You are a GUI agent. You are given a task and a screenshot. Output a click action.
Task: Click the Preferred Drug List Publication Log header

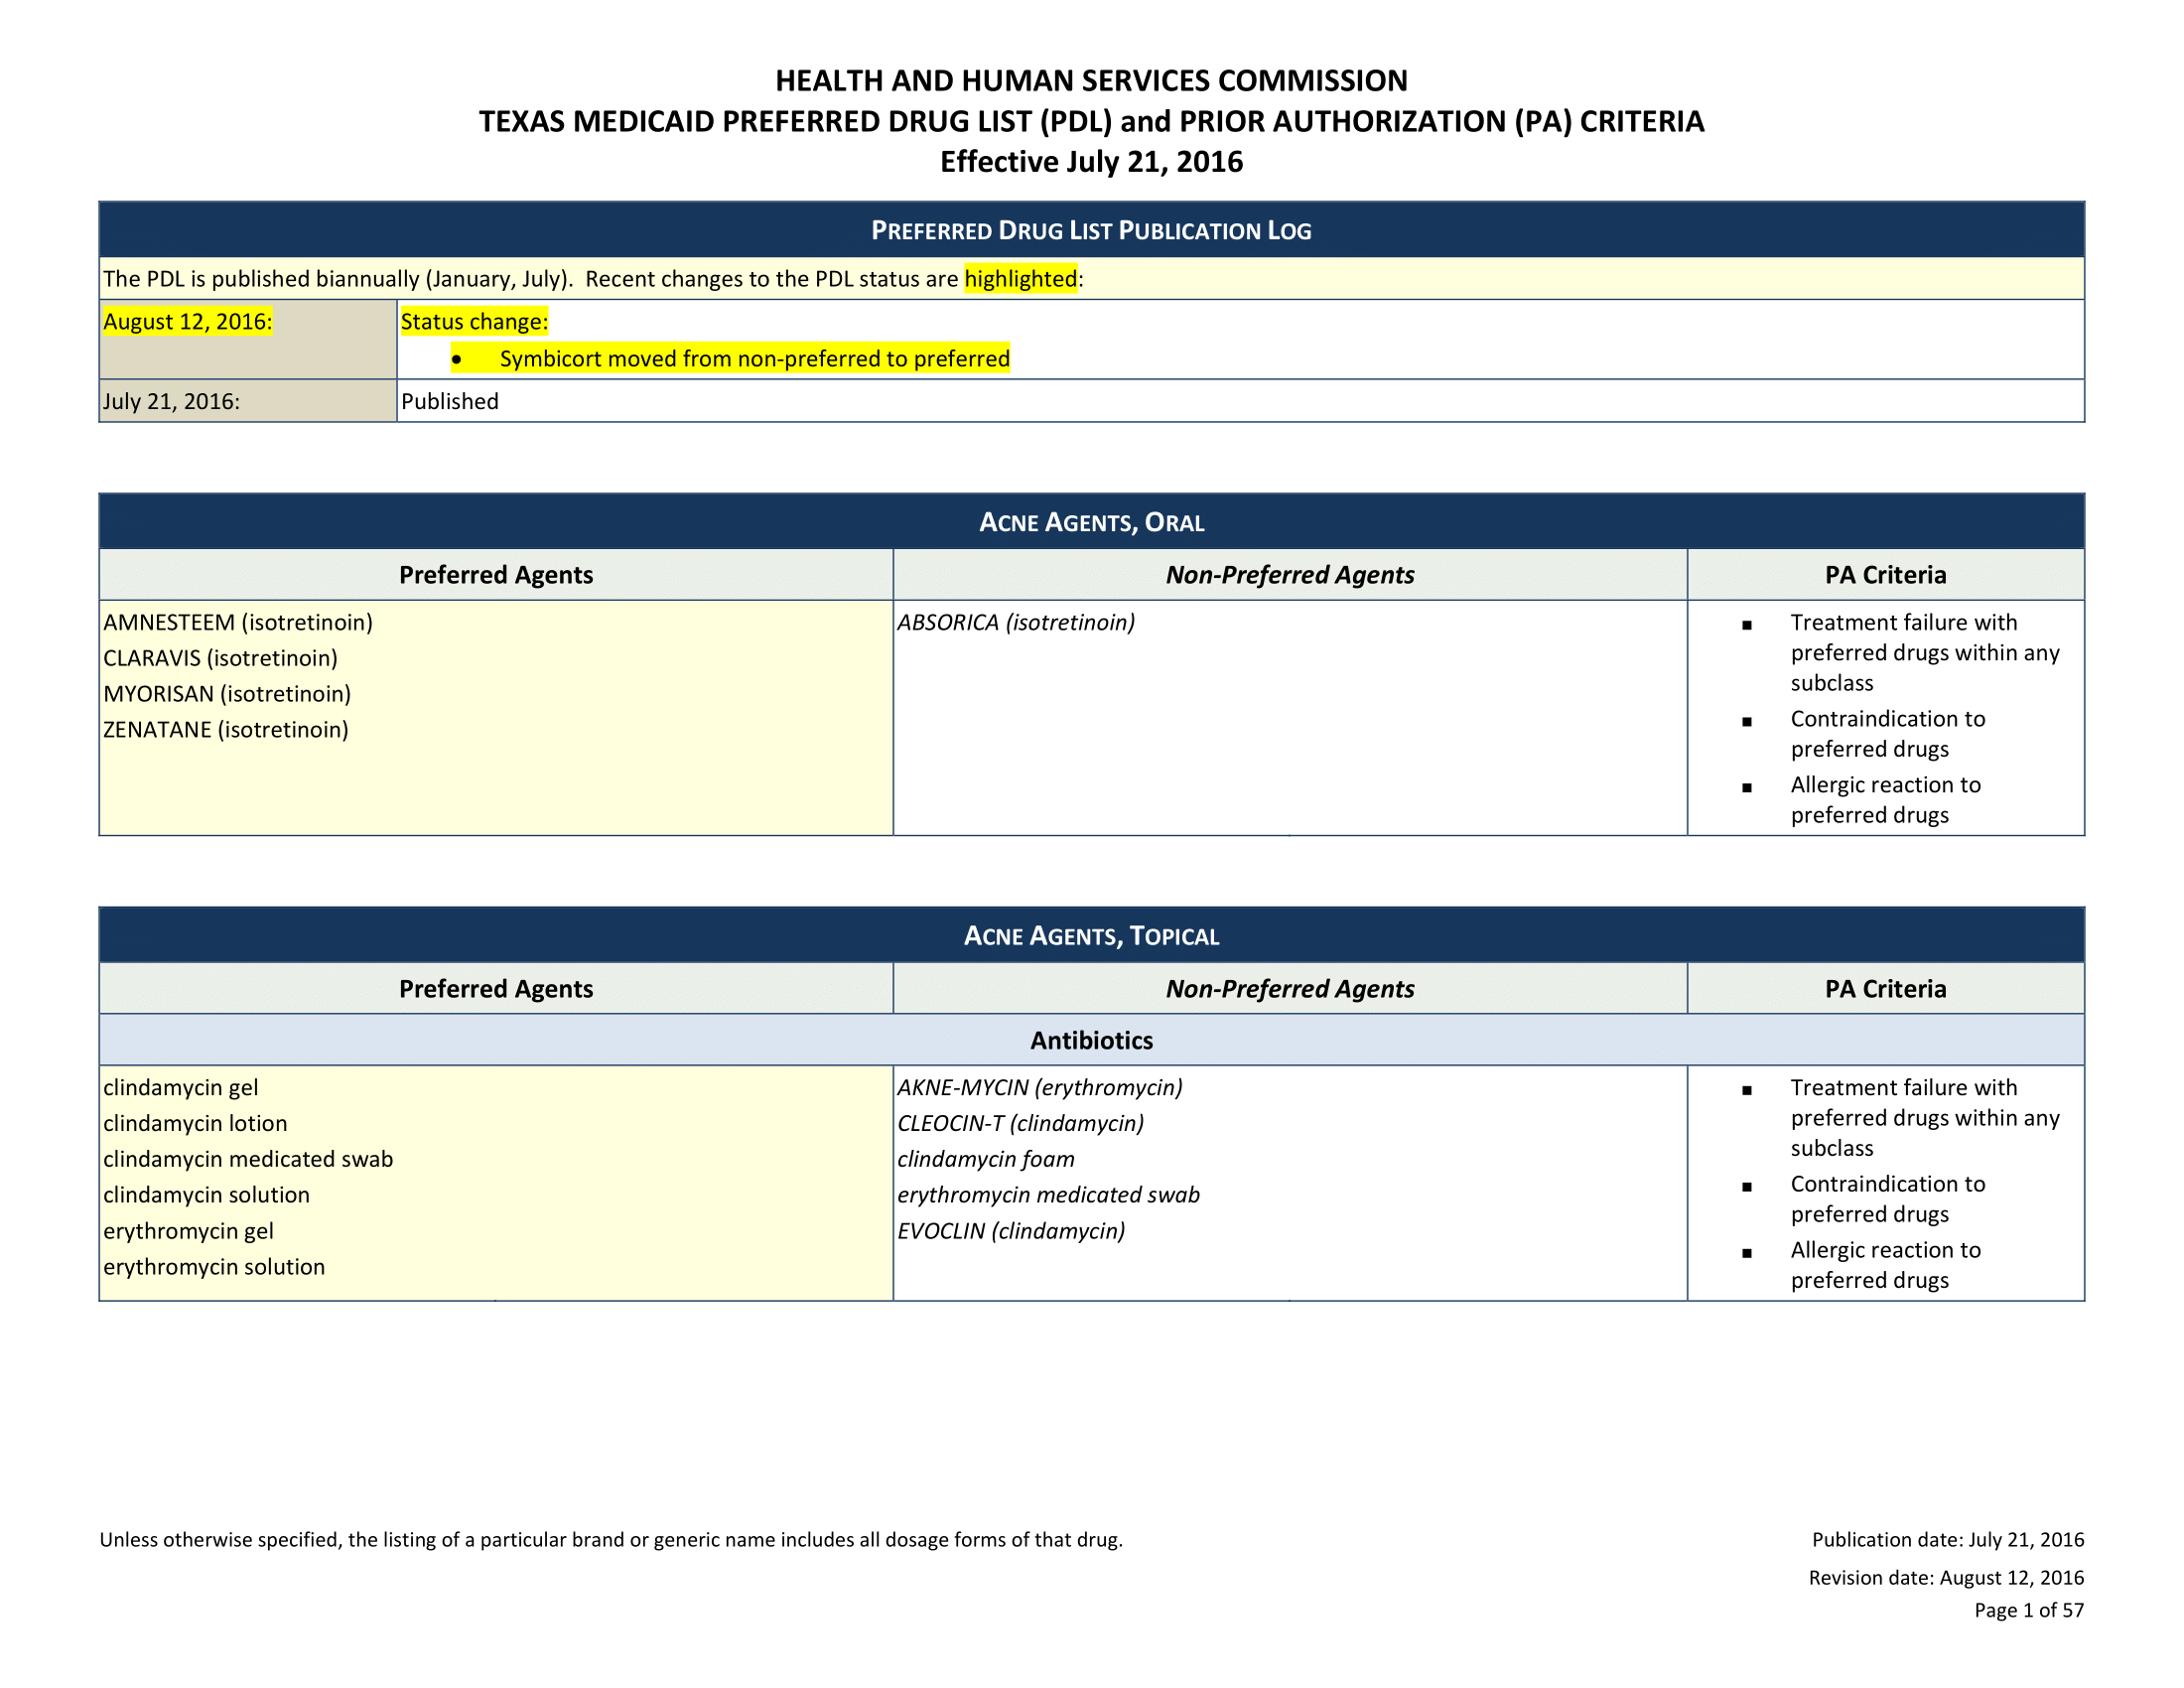click(x=1091, y=231)
